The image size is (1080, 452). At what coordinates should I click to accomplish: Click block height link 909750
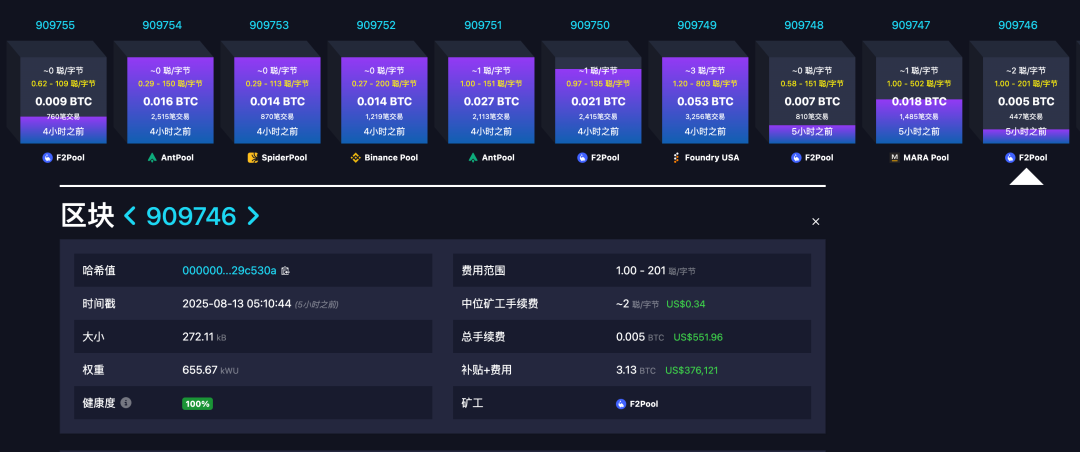[590, 25]
